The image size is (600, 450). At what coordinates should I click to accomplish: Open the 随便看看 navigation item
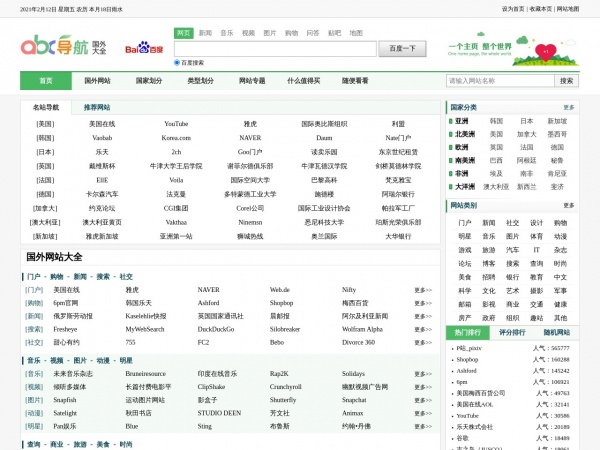click(355, 81)
